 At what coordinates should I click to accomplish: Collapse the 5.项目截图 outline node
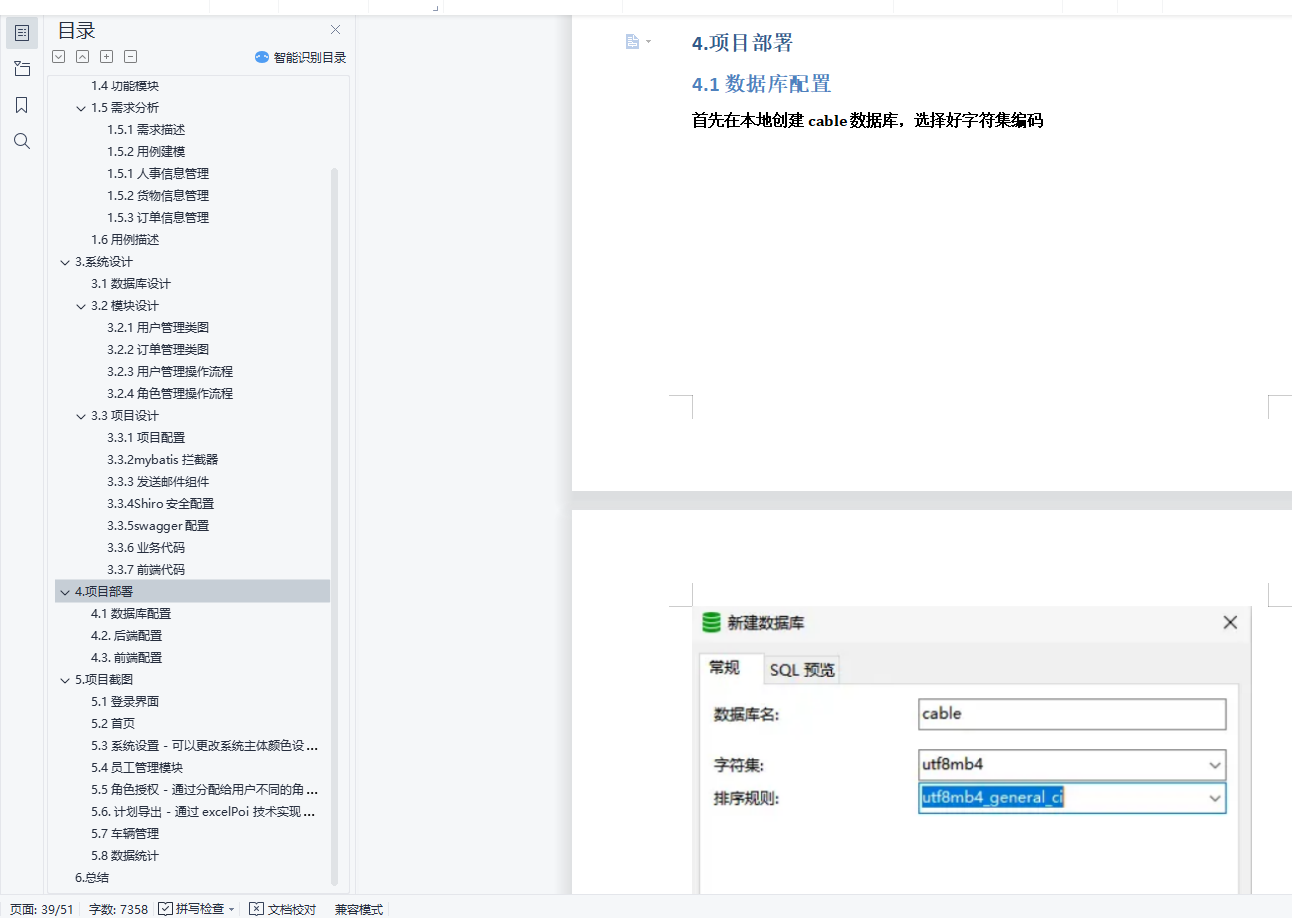pyautogui.click(x=65, y=680)
